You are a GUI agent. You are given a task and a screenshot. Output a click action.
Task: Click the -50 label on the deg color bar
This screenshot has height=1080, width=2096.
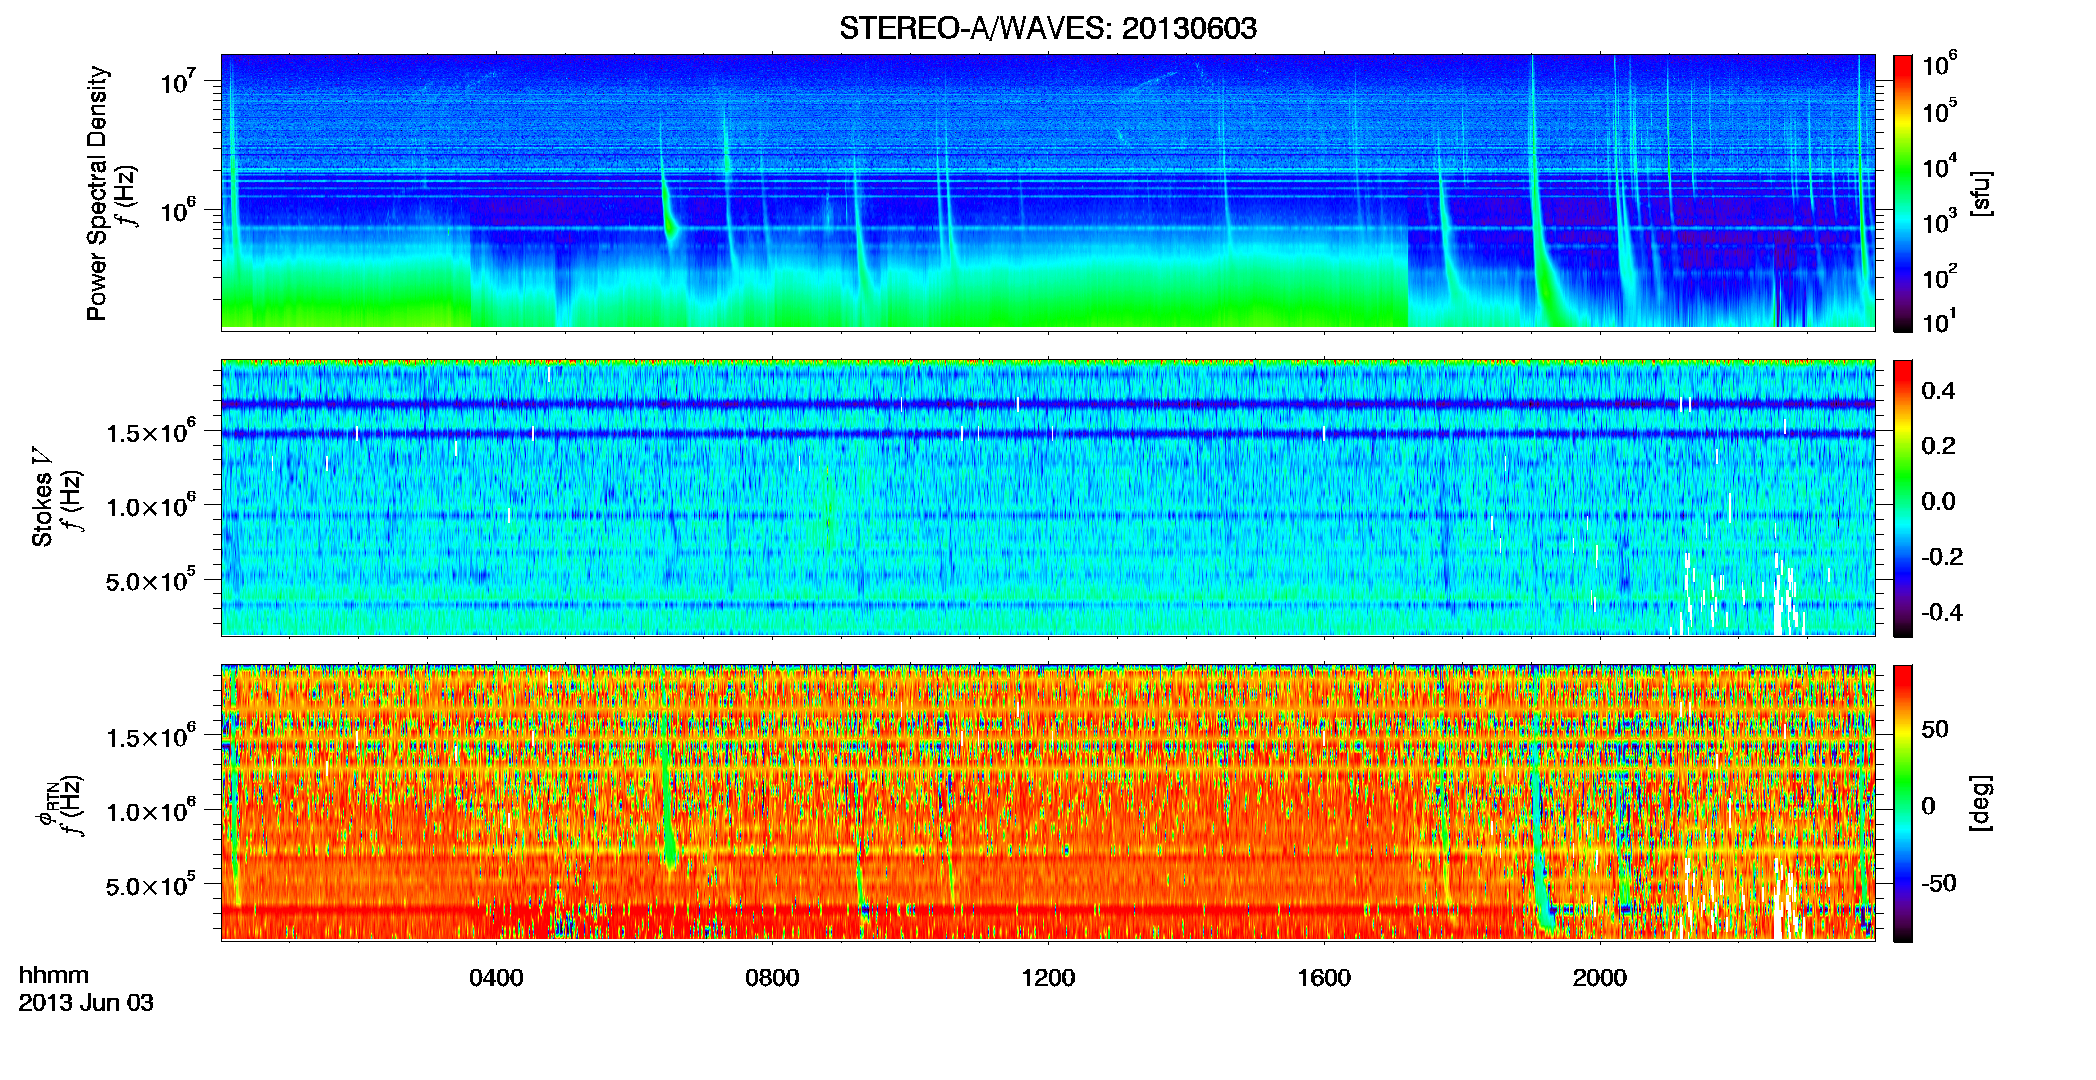pyautogui.click(x=1939, y=884)
